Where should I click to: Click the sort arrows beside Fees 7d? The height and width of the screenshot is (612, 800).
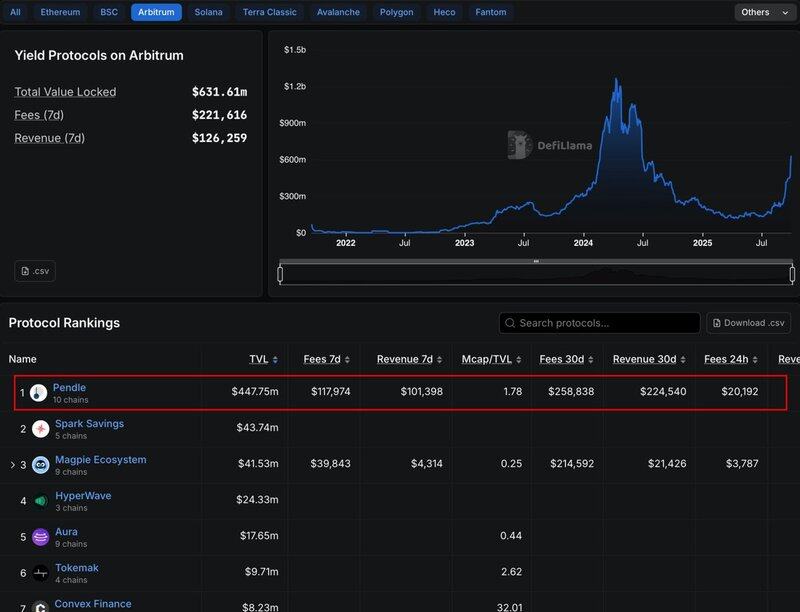pyautogui.click(x=347, y=360)
